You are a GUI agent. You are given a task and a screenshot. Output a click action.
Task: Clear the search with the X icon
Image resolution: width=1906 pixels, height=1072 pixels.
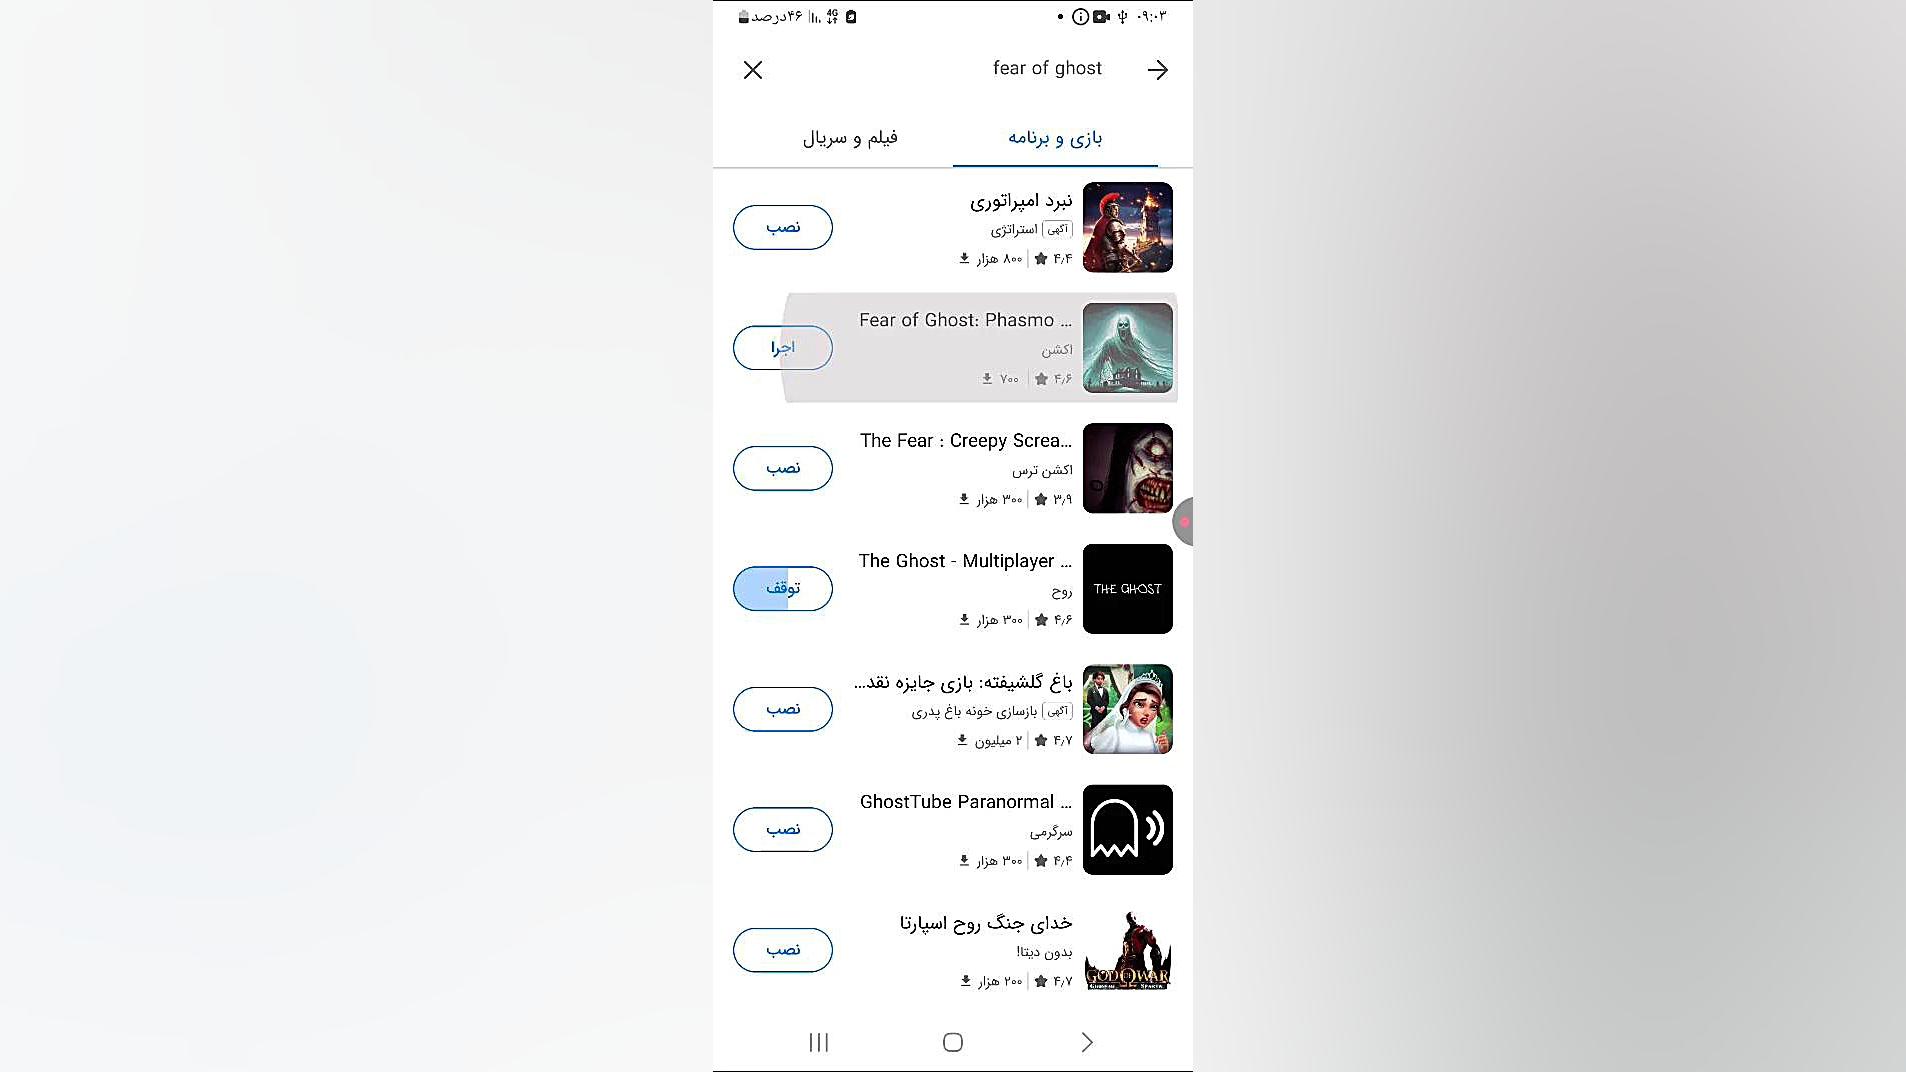coord(753,70)
